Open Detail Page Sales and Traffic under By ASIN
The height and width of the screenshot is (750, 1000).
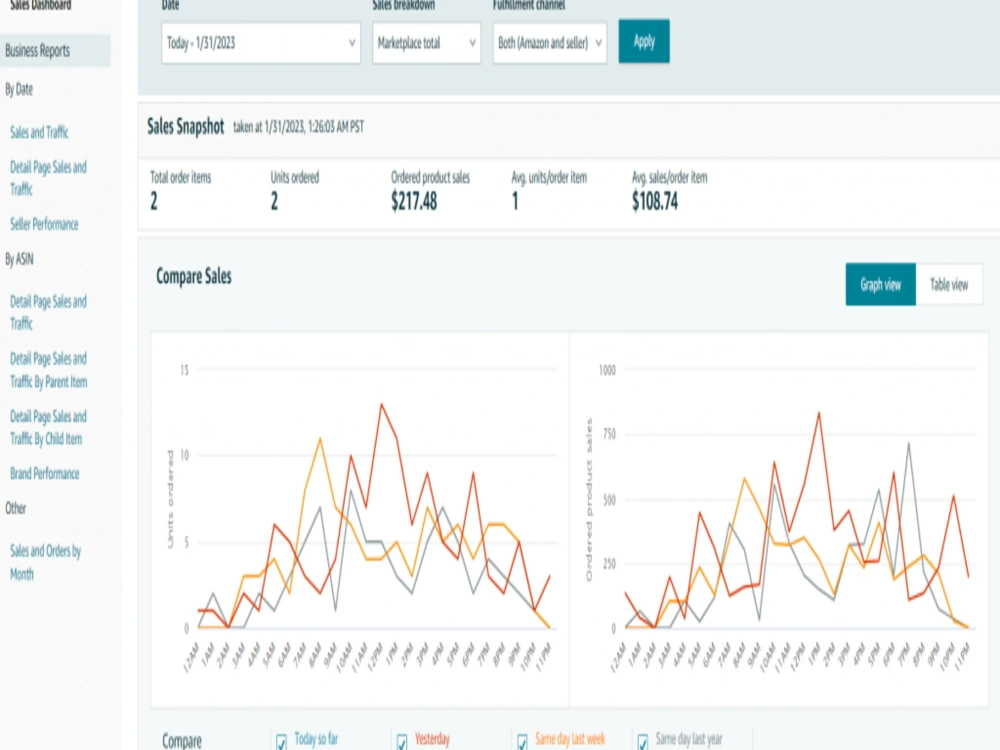pyautogui.click(x=48, y=312)
